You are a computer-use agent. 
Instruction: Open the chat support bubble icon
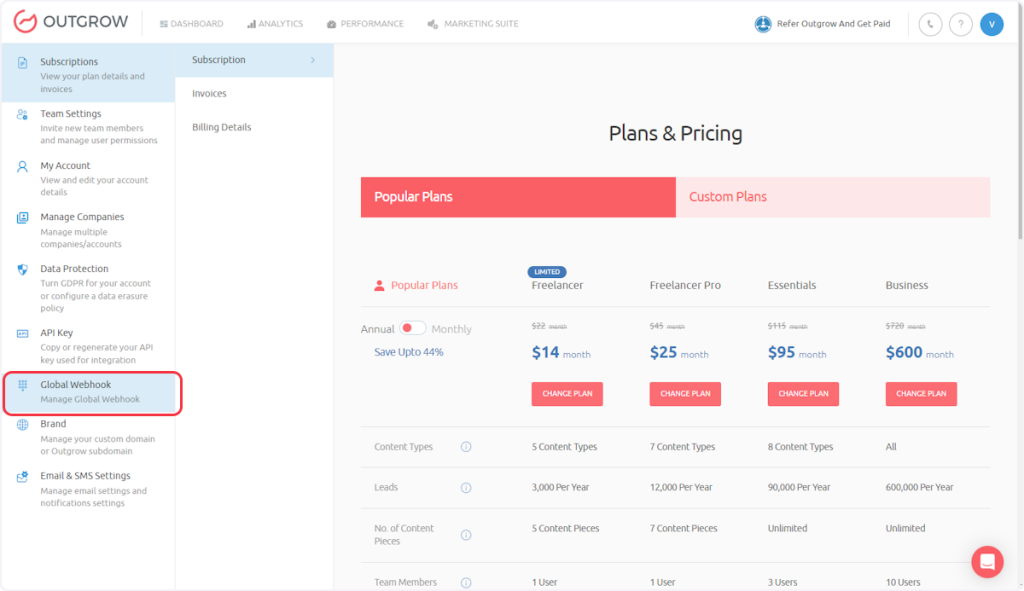987,561
